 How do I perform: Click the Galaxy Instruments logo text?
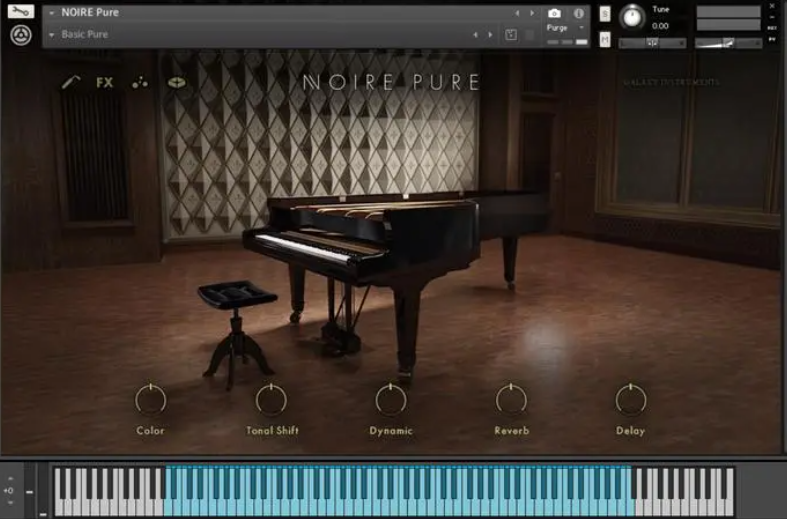click(x=672, y=82)
